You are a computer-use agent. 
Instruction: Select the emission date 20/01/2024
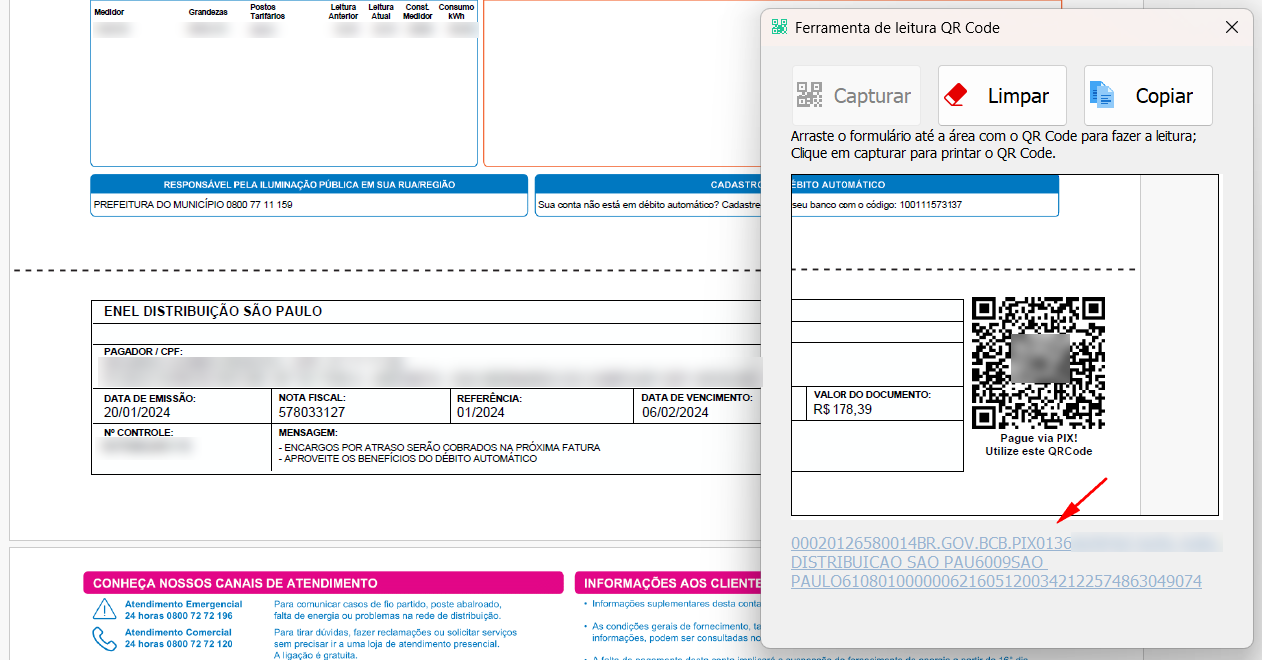[x=137, y=412]
